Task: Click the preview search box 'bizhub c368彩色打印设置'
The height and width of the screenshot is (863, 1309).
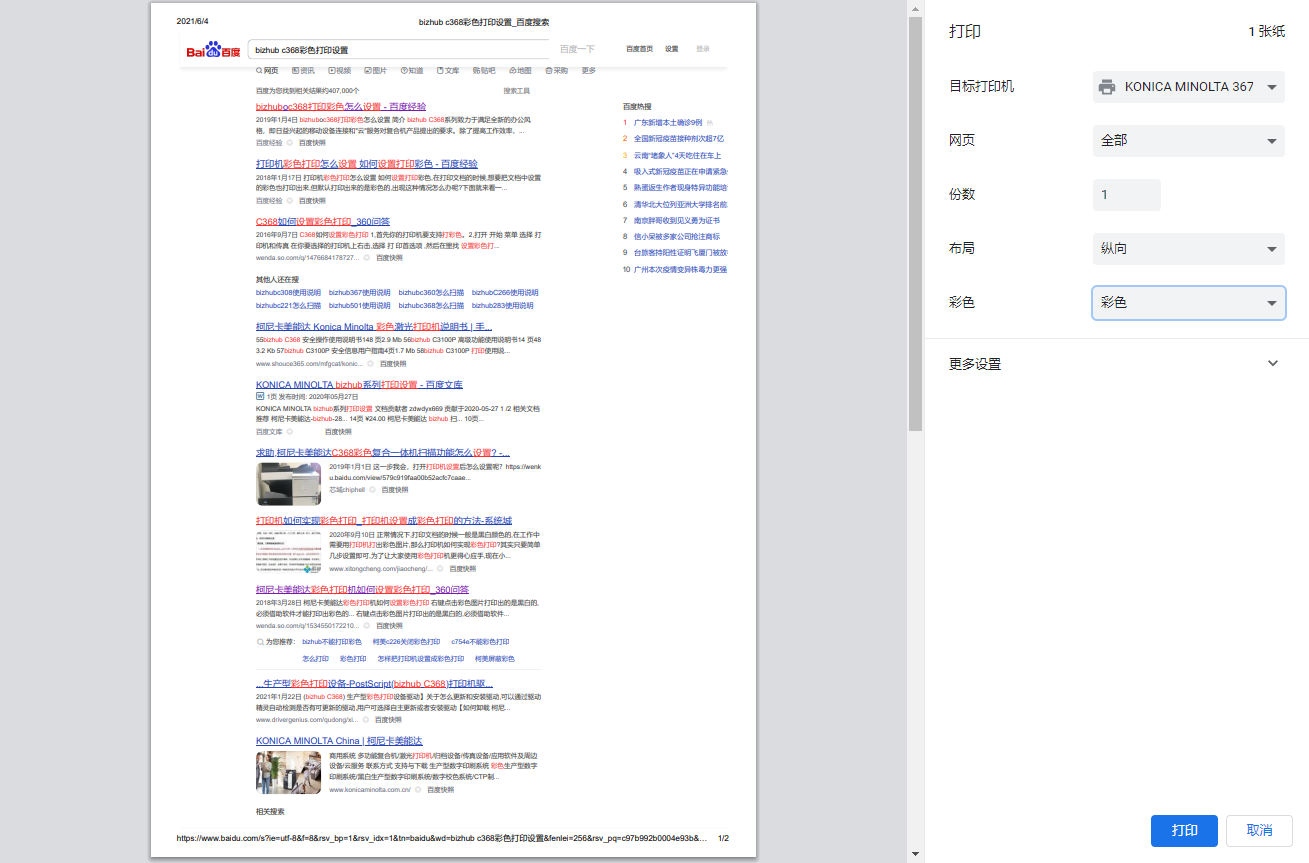Action: [x=400, y=49]
